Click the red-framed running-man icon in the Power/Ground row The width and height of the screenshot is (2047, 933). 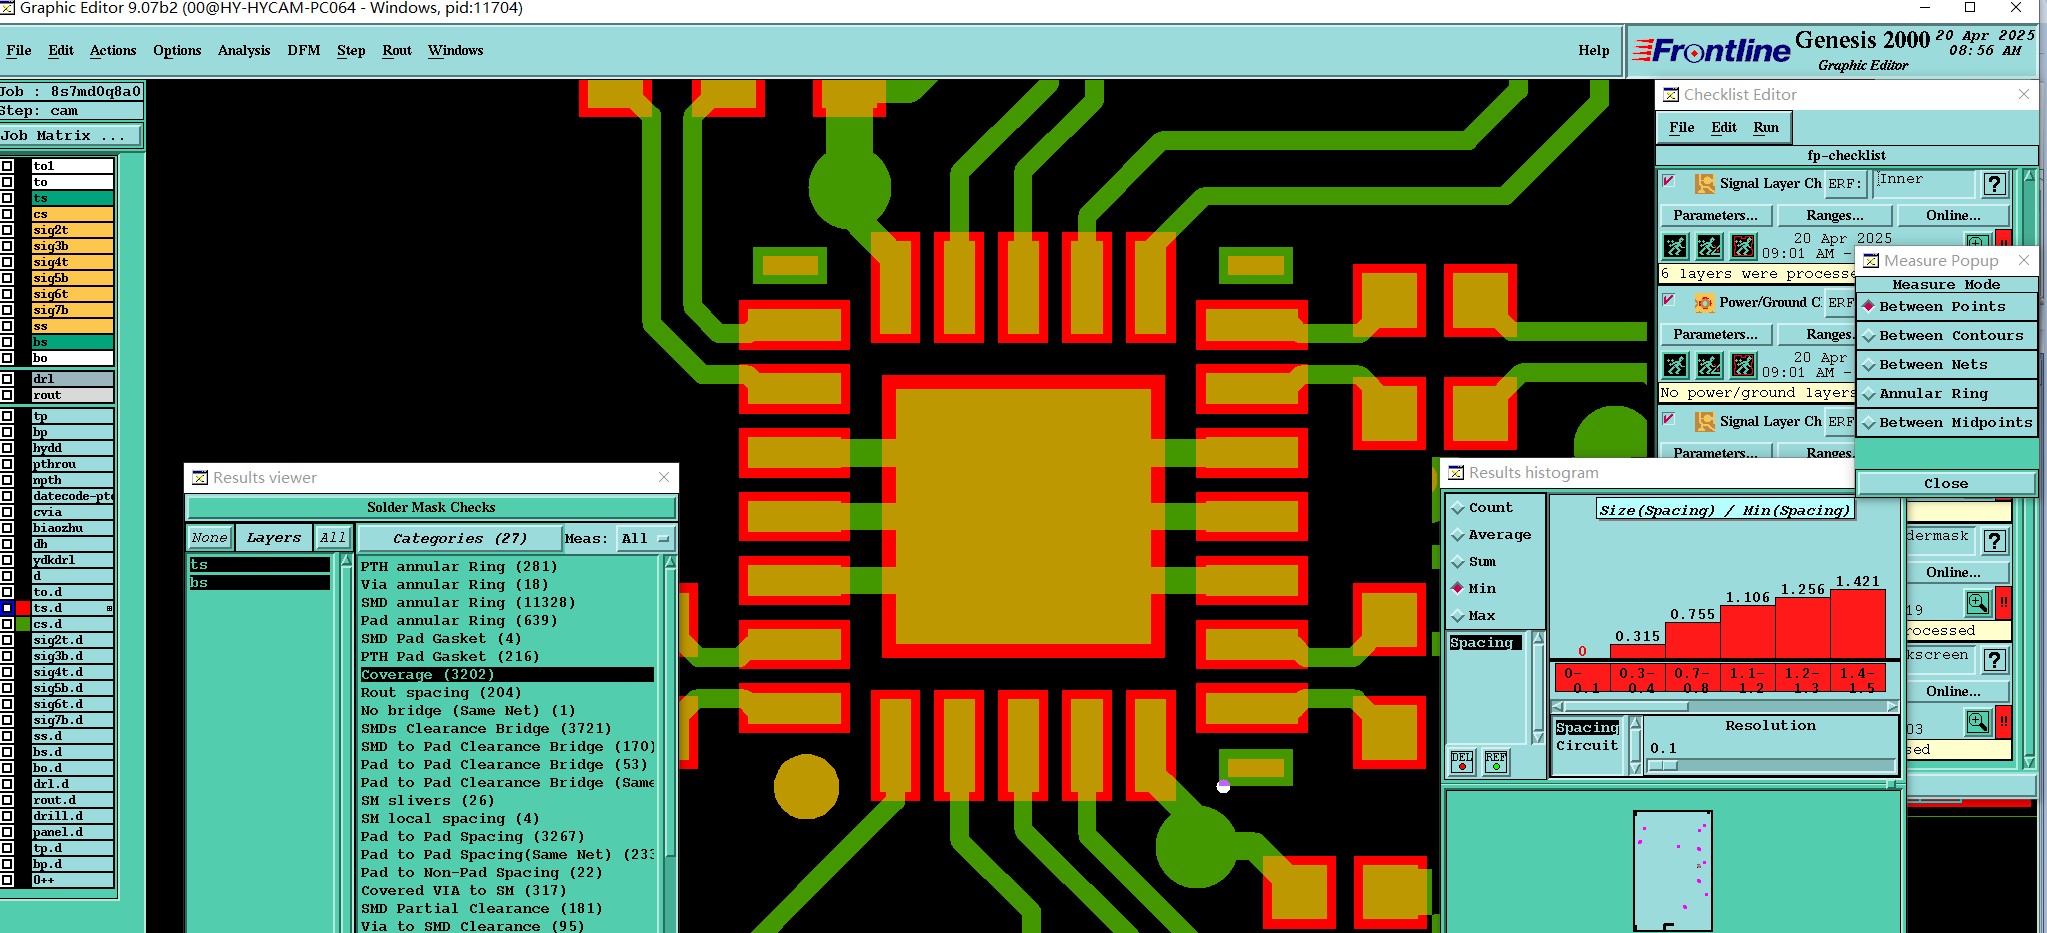click(x=1743, y=365)
